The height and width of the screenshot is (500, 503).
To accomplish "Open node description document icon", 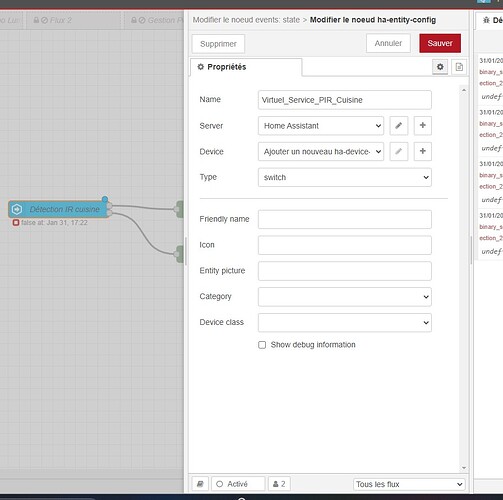I will pos(459,67).
